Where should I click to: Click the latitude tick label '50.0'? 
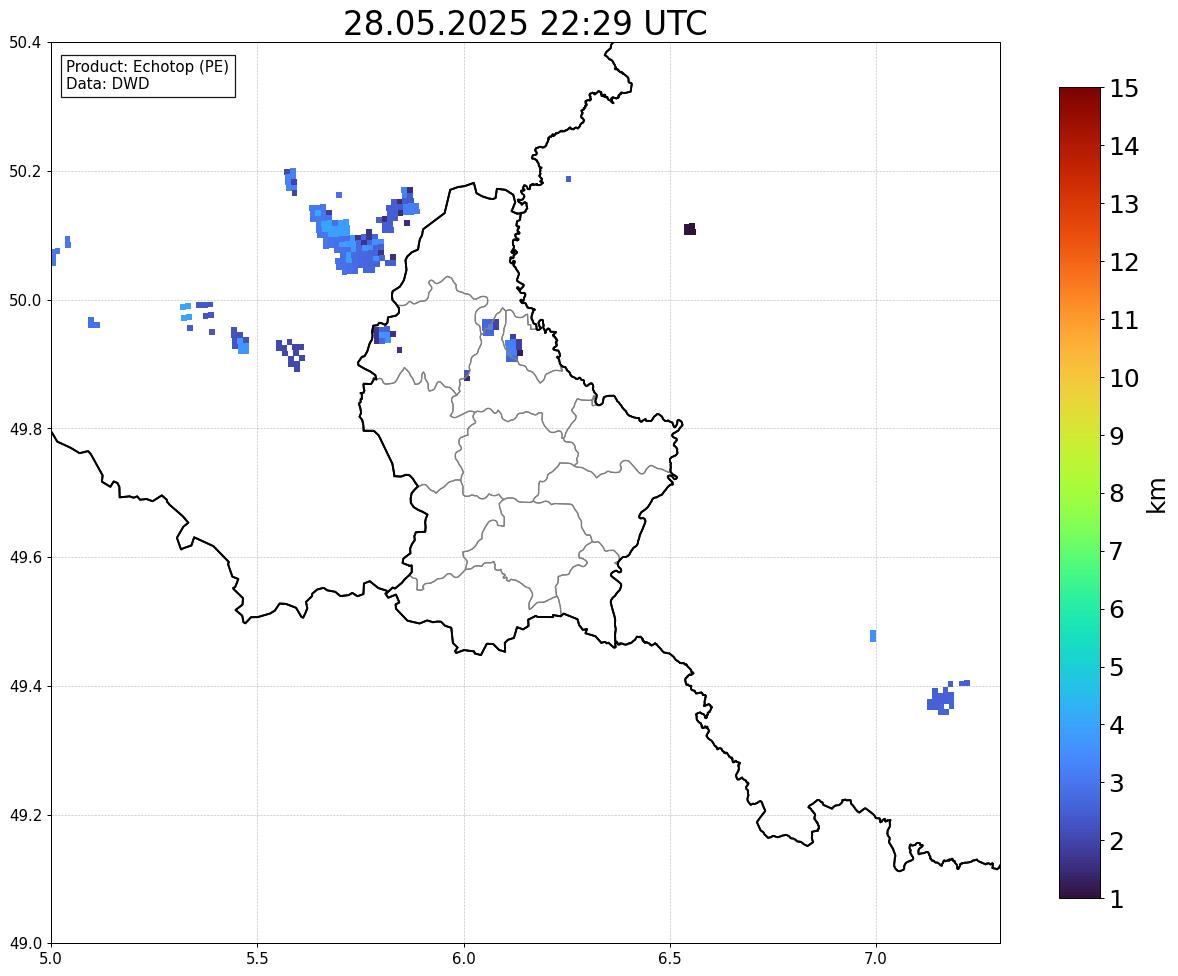pos(25,301)
